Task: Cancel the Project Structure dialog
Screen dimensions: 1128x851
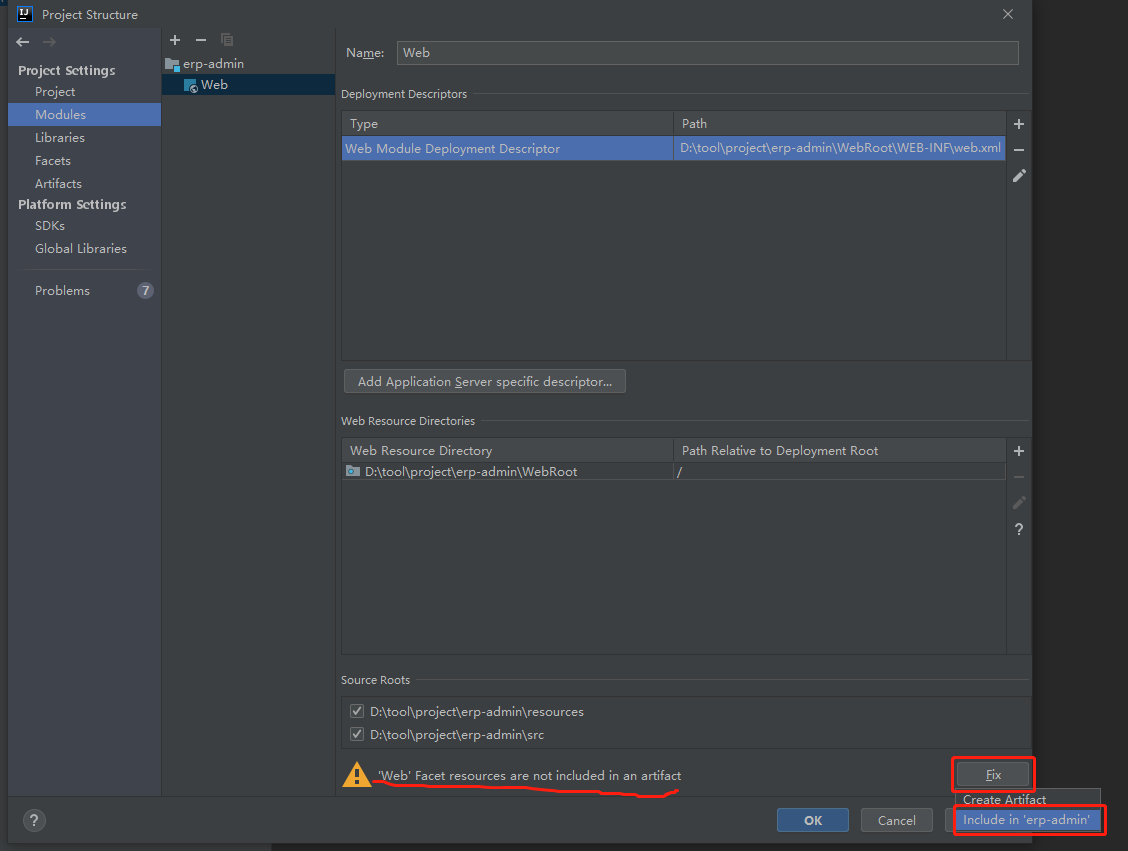Action: click(896, 820)
